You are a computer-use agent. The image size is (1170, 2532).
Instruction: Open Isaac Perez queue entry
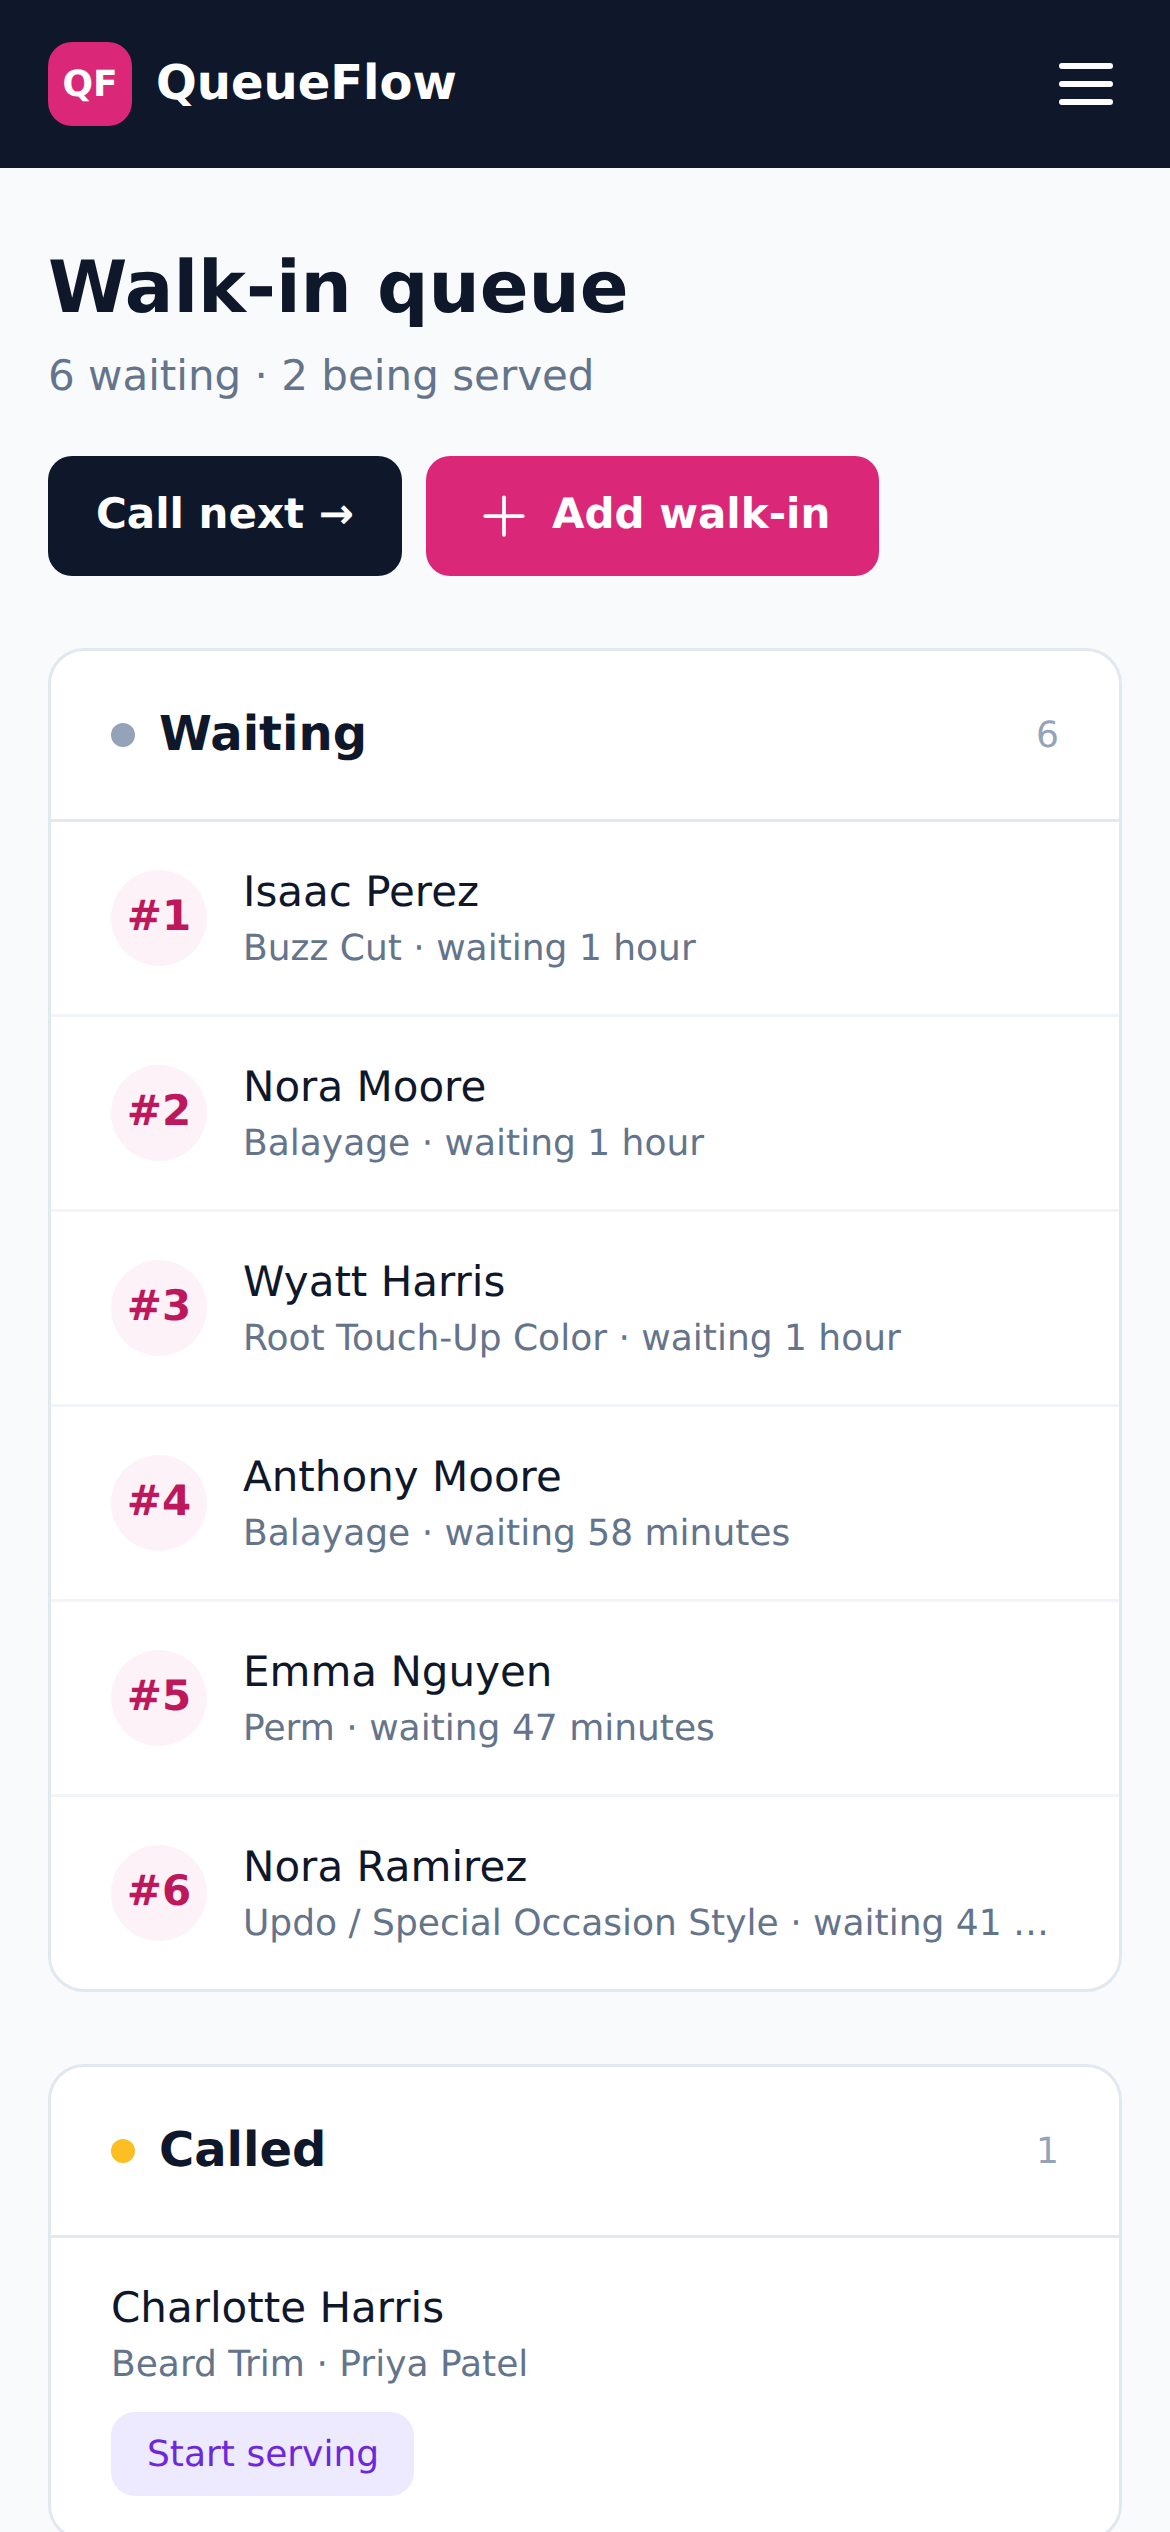coord(585,918)
